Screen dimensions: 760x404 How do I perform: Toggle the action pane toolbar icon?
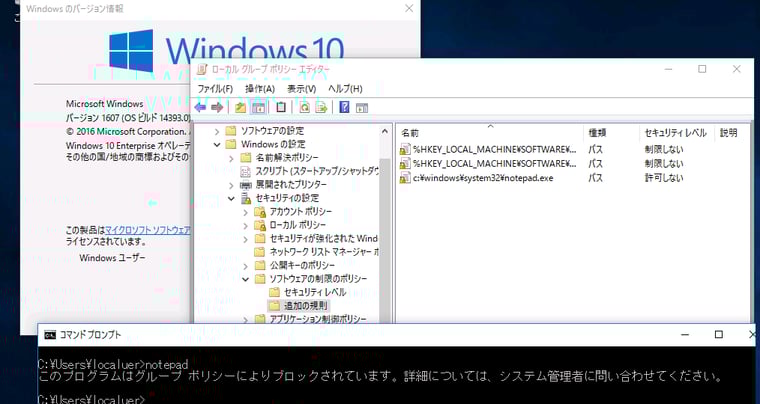point(362,108)
